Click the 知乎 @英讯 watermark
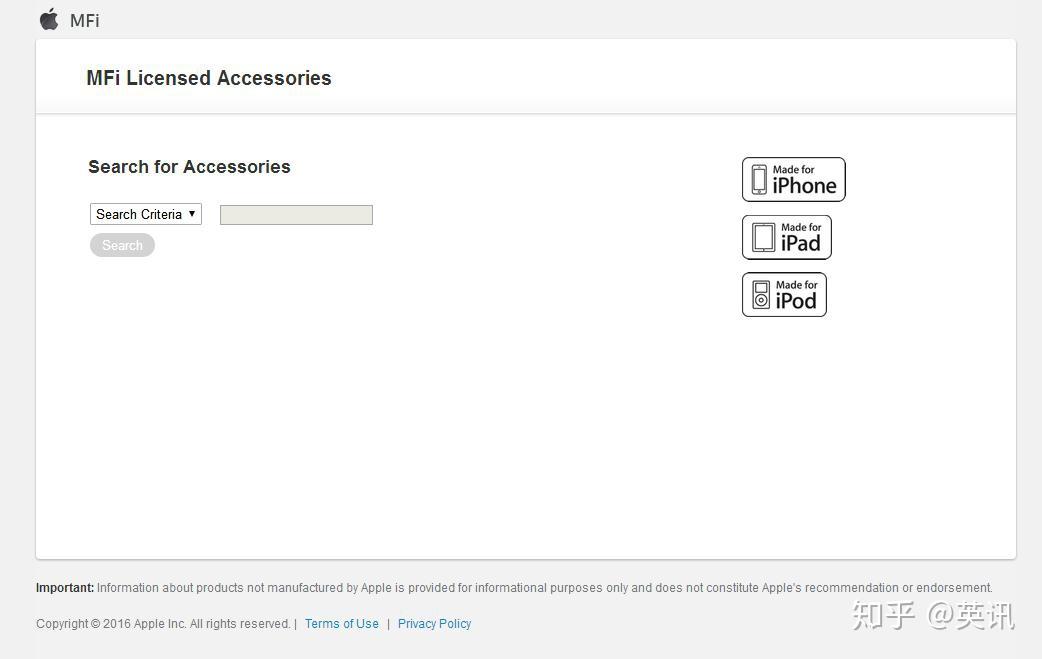This screenshot has height=659, width=1042. (933, 616)
